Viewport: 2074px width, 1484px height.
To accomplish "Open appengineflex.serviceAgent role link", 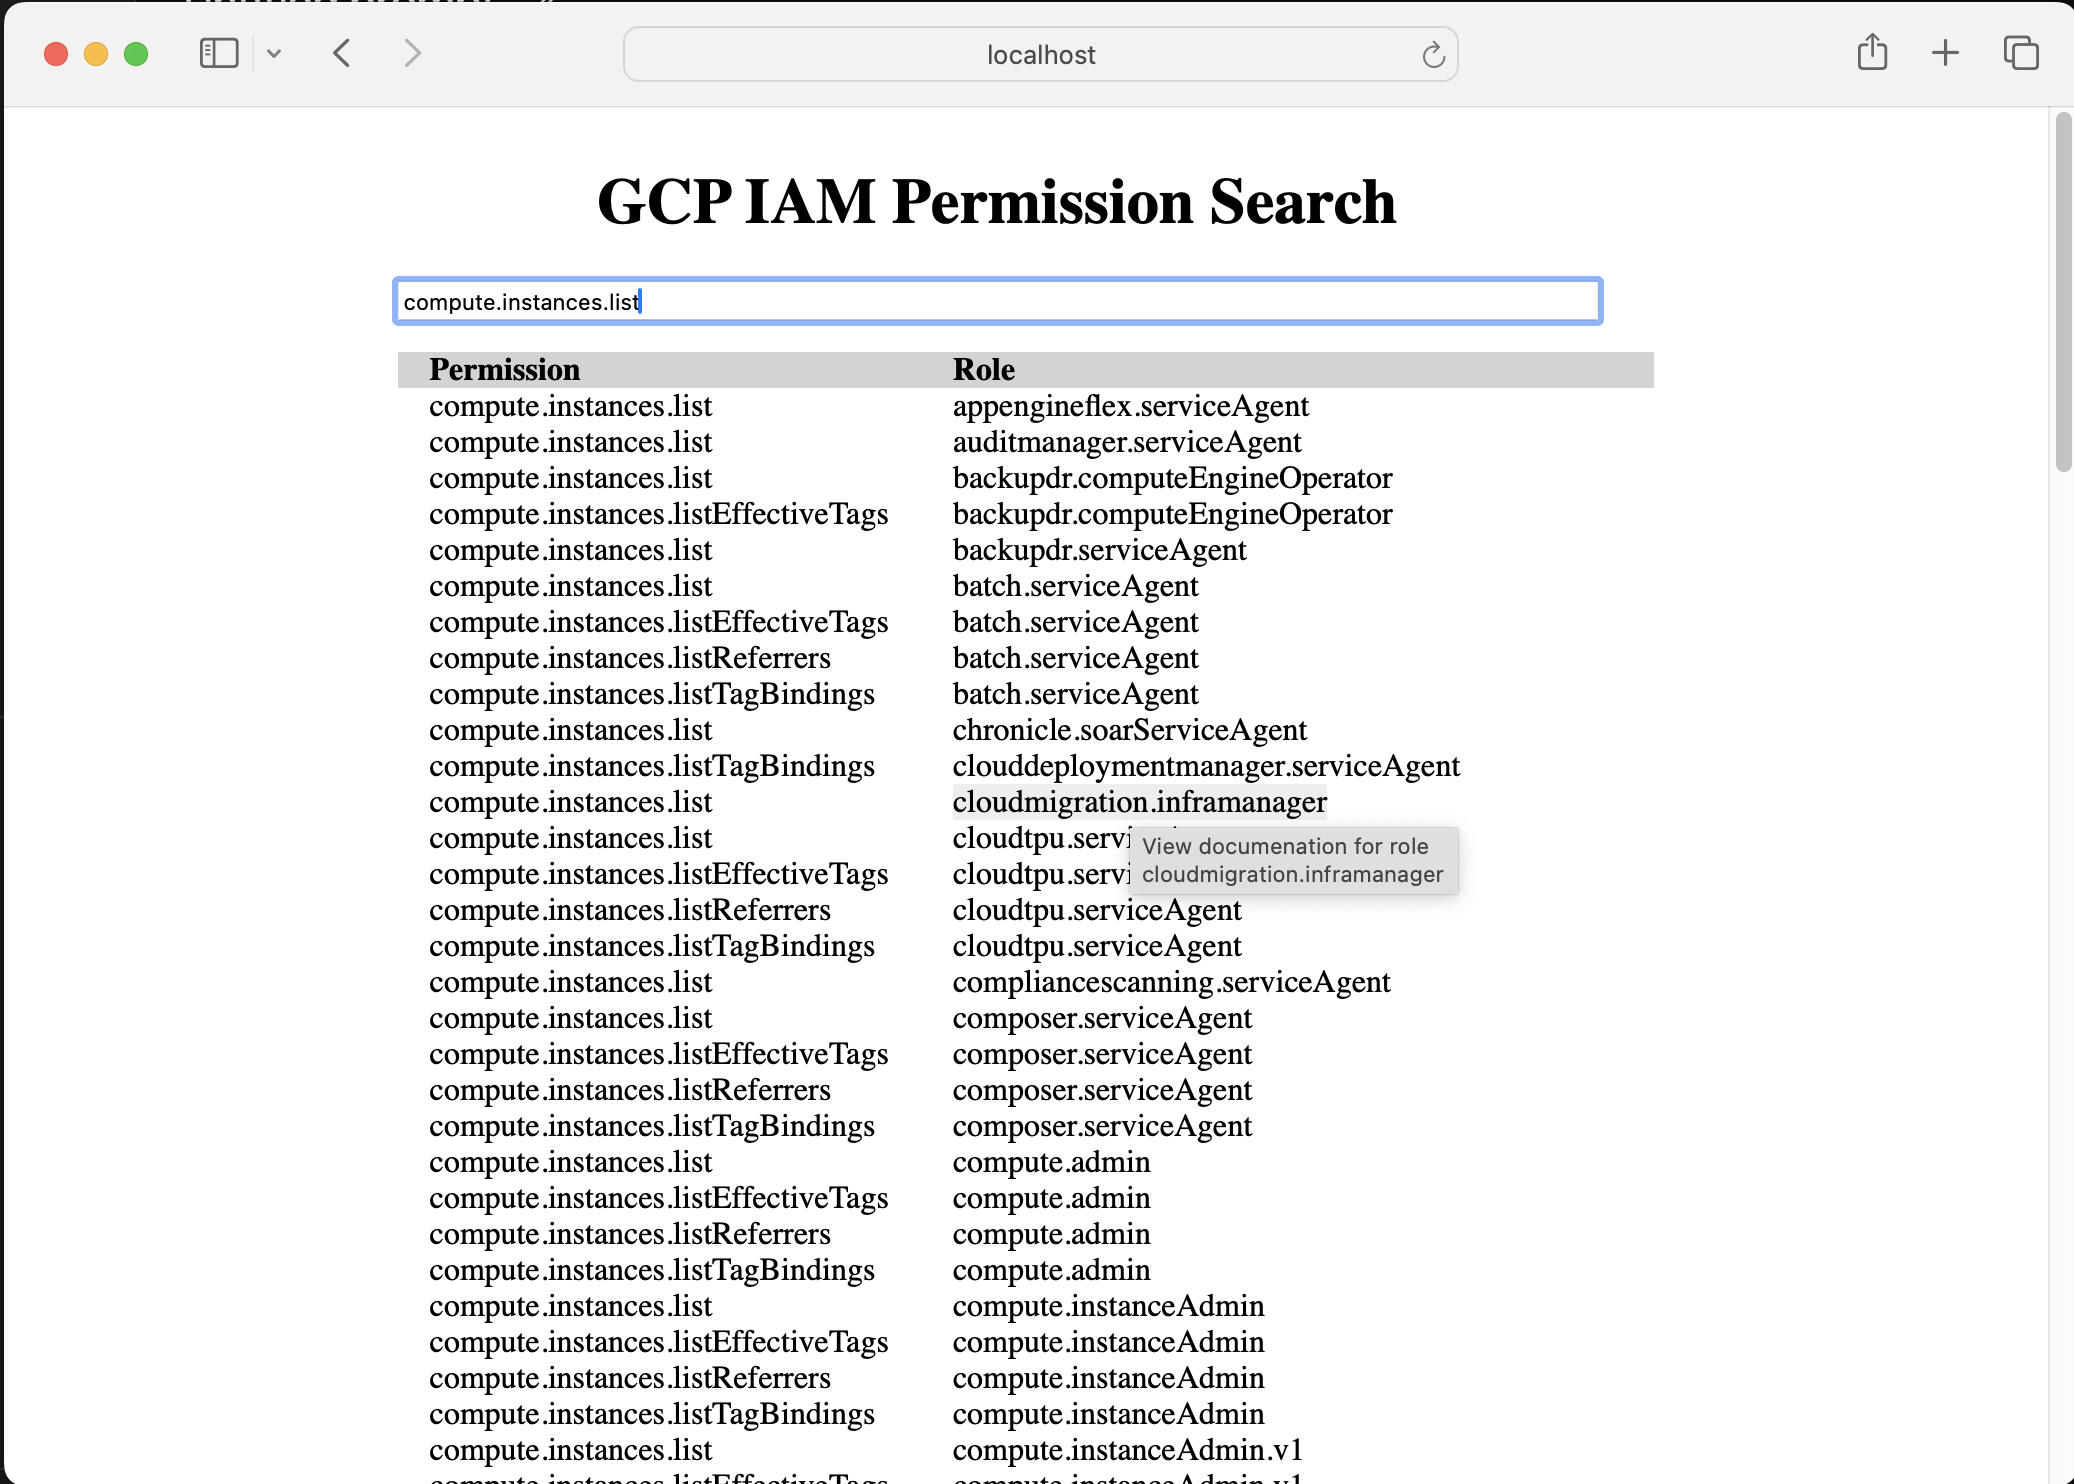I will click(1130, 406).
